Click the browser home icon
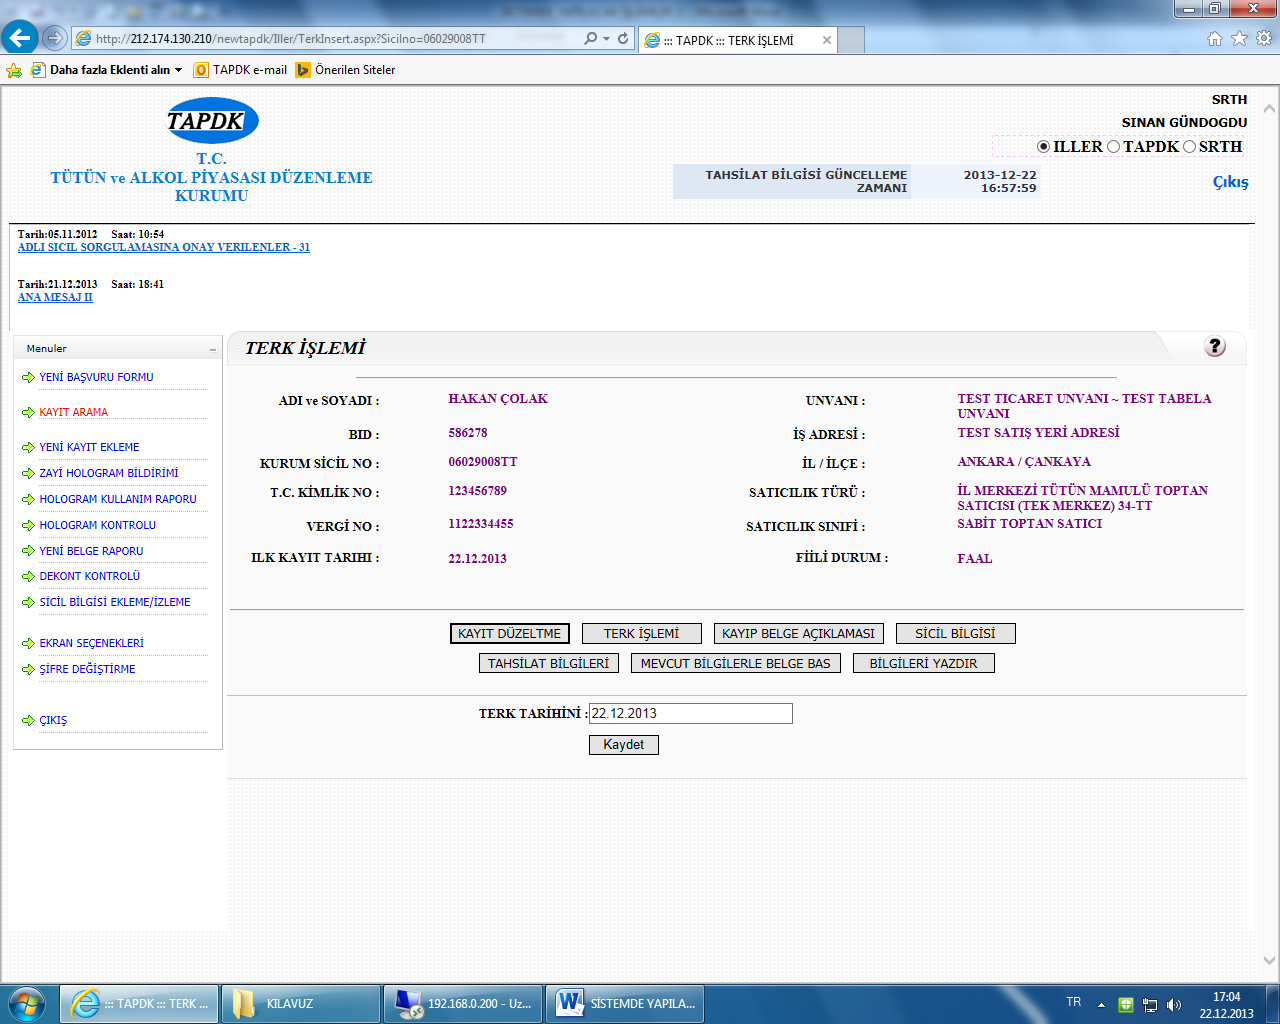Screen dimensions: 1280x1024 1215,39
